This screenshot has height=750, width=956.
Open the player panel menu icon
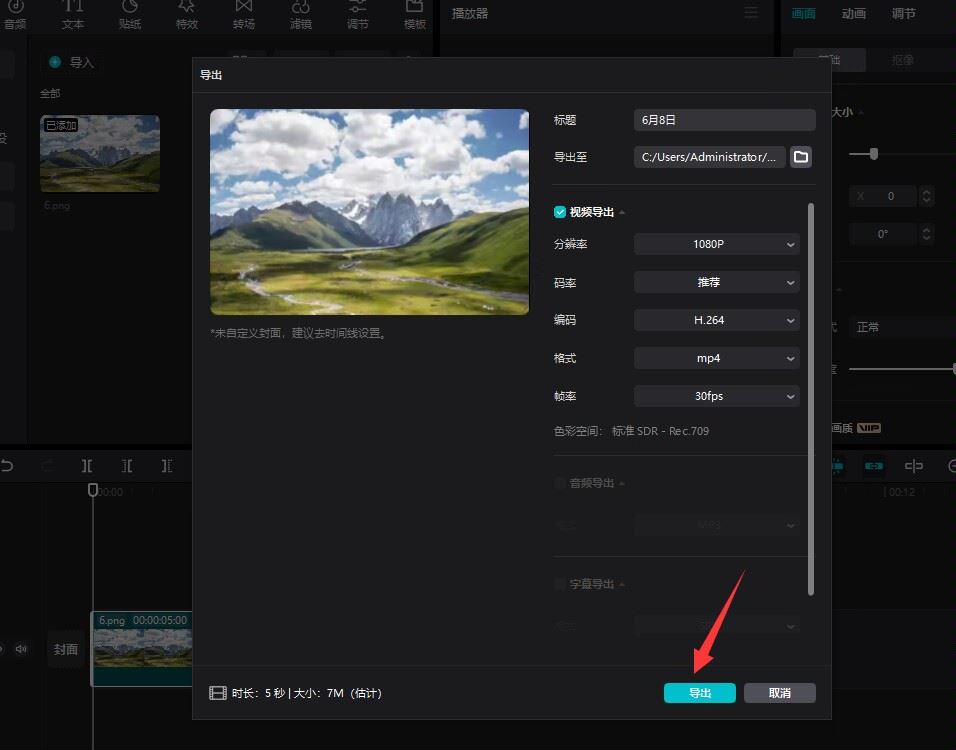pos(751,13)
